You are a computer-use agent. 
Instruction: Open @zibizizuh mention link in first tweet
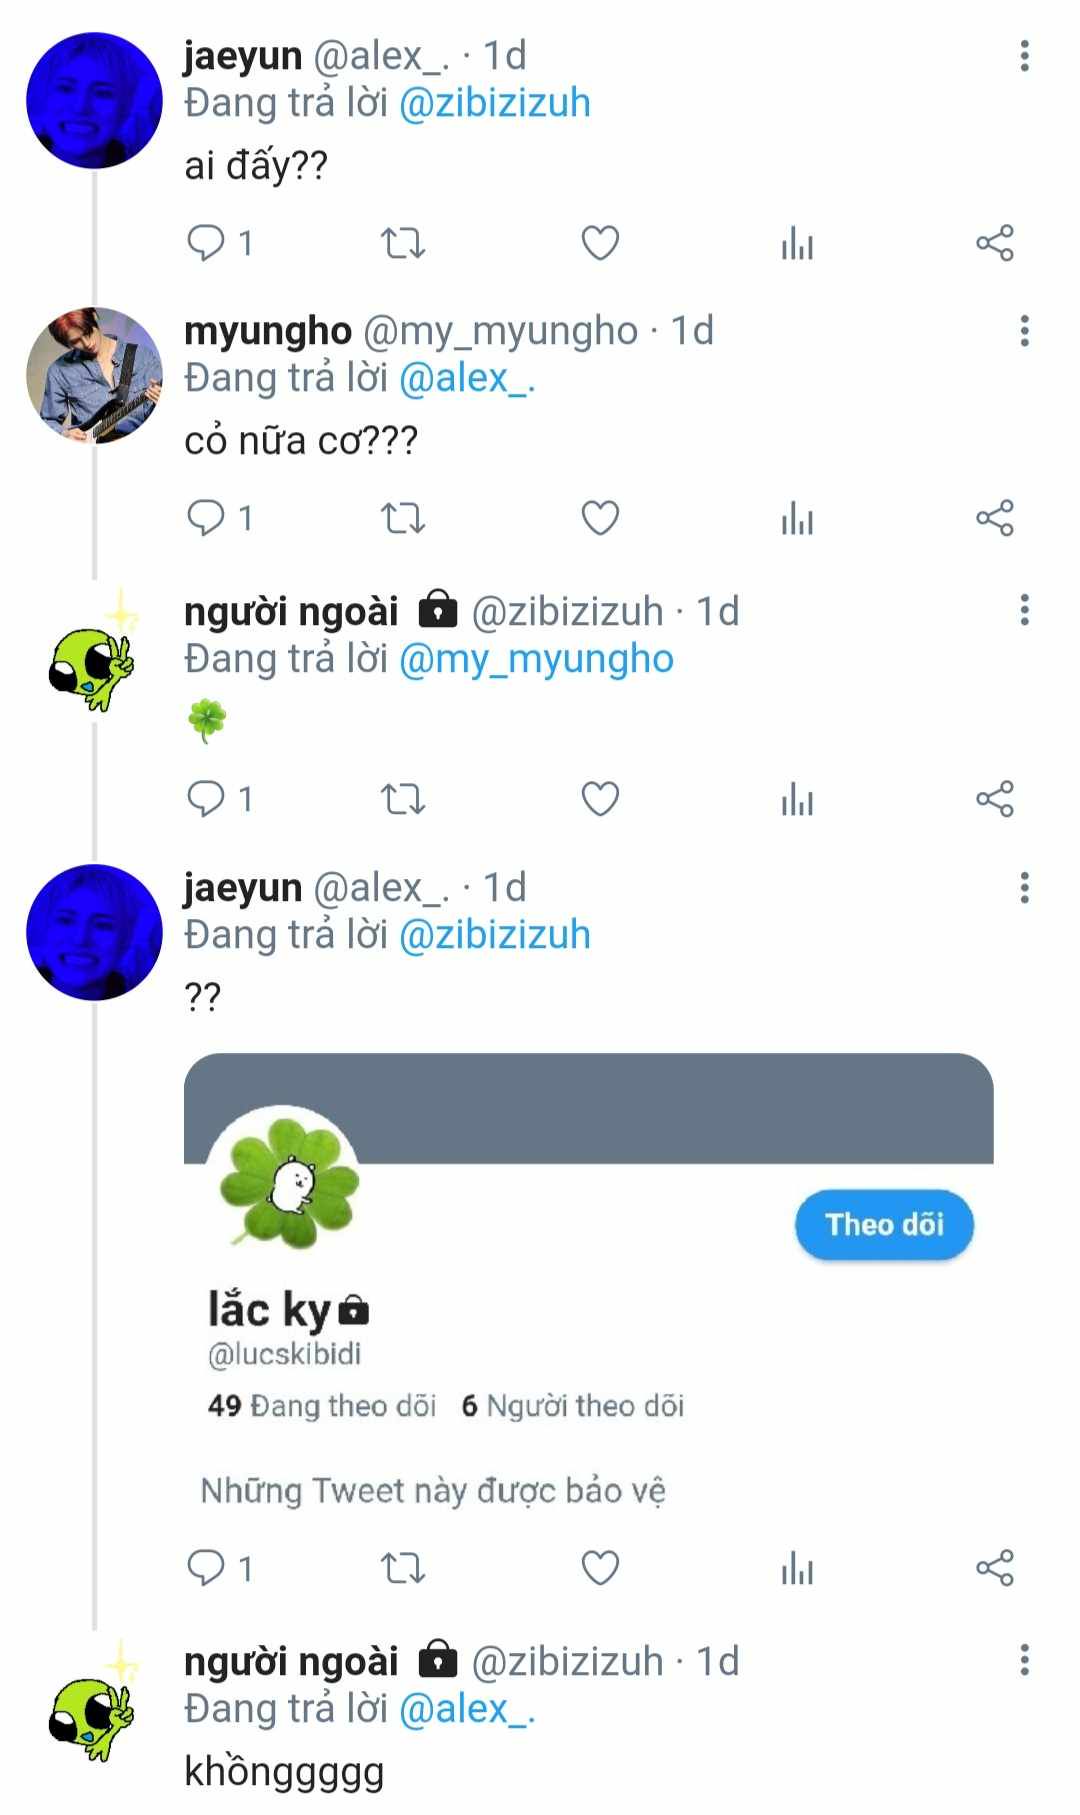[494, 104]
